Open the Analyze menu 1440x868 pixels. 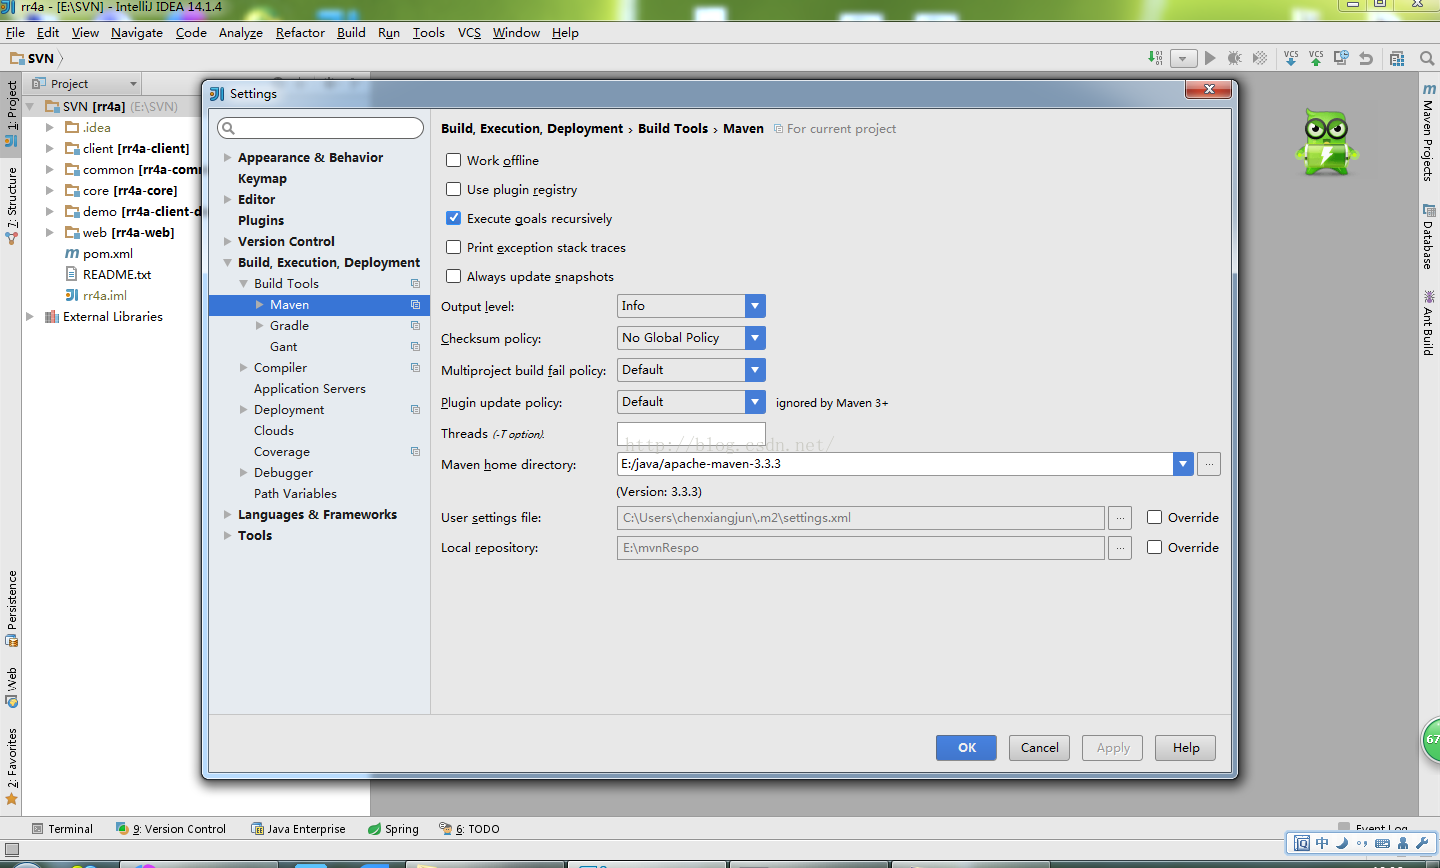coord(241,33)
